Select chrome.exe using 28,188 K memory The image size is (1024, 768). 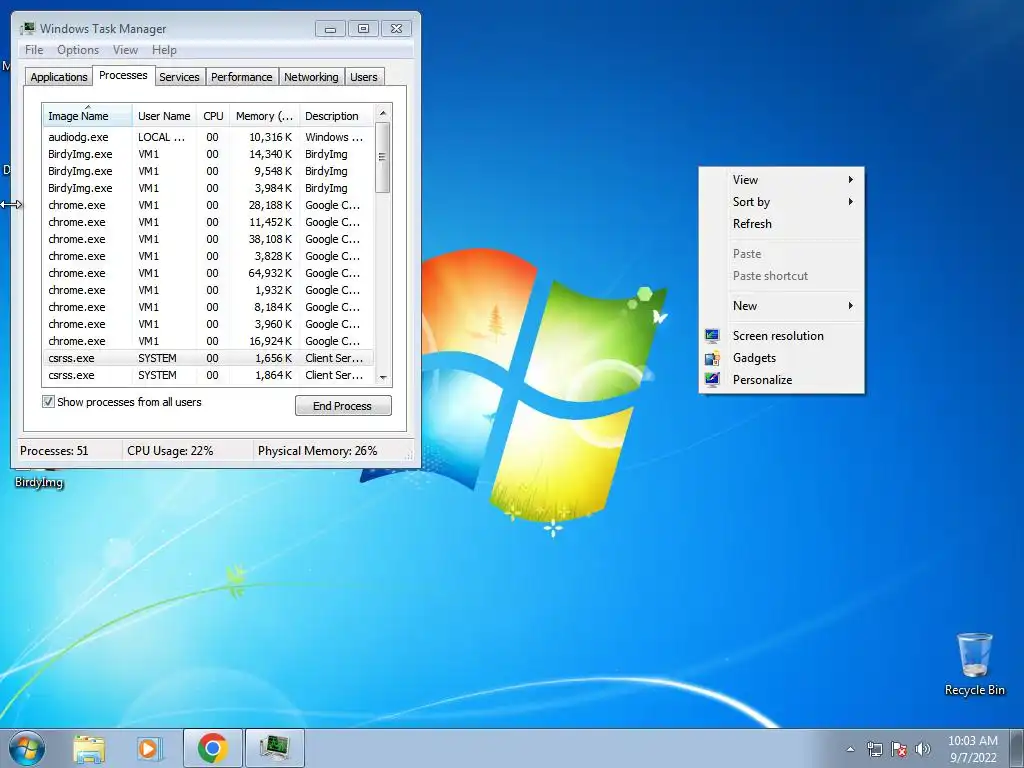[x=208, y=205]
